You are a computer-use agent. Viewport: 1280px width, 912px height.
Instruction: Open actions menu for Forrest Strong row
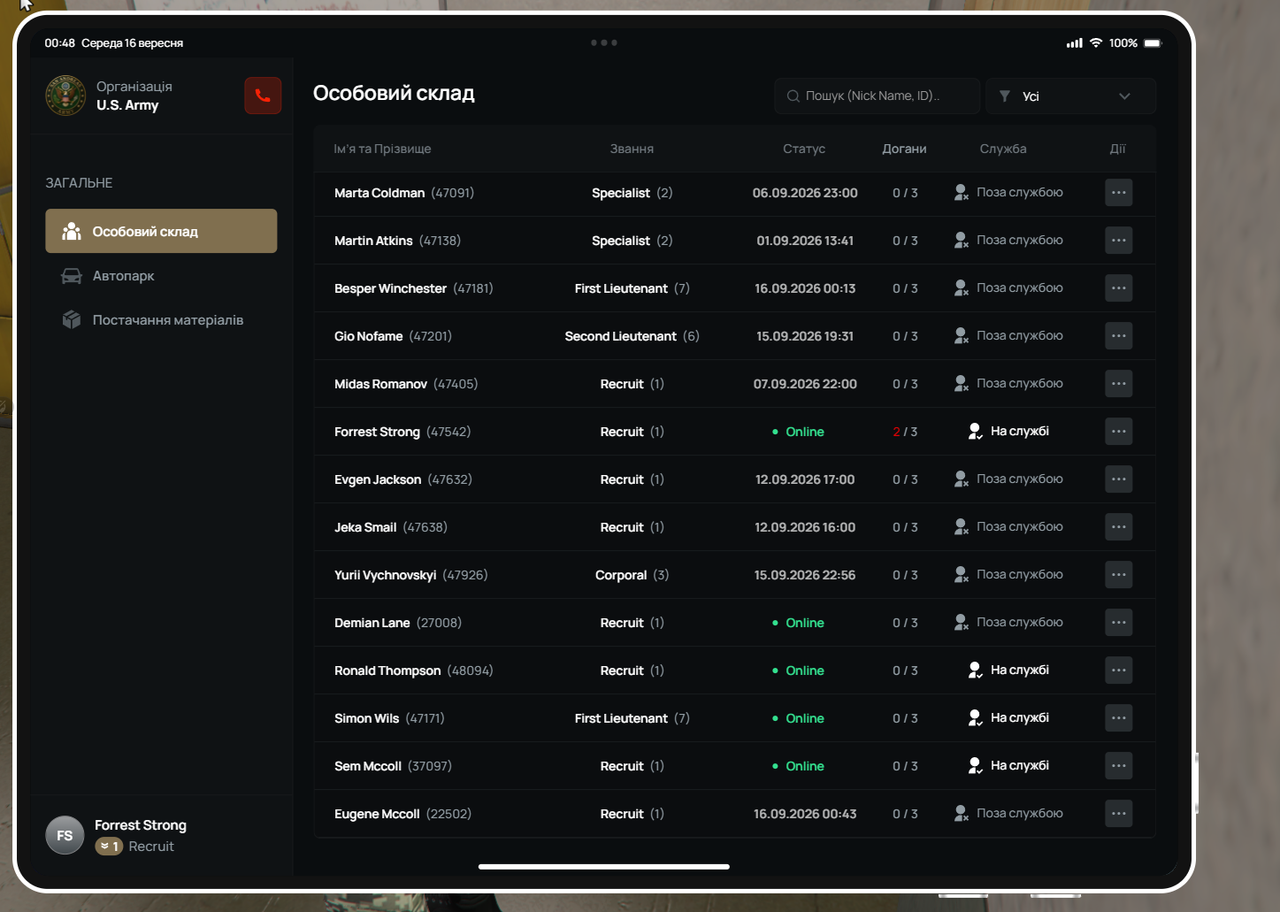1119,431
